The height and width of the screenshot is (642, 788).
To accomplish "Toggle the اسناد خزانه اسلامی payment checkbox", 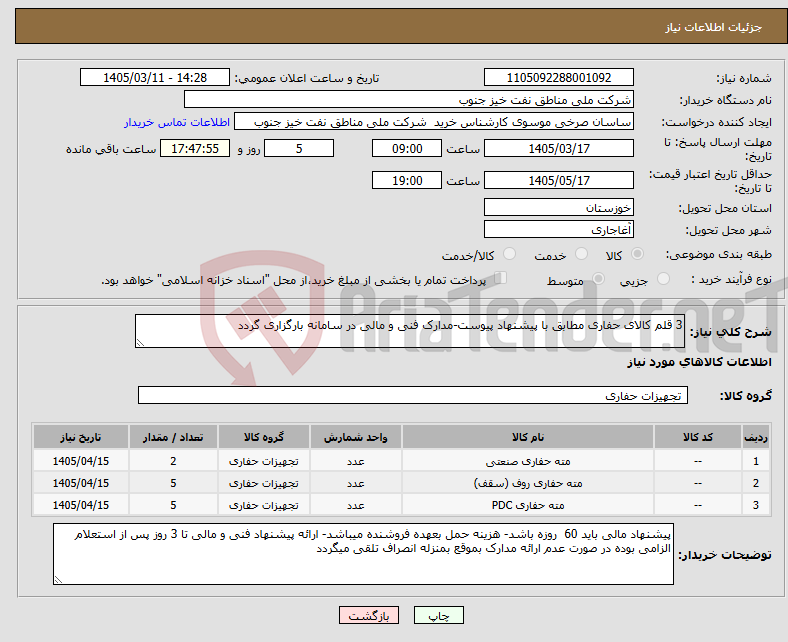I will click(x=500, y=278).
